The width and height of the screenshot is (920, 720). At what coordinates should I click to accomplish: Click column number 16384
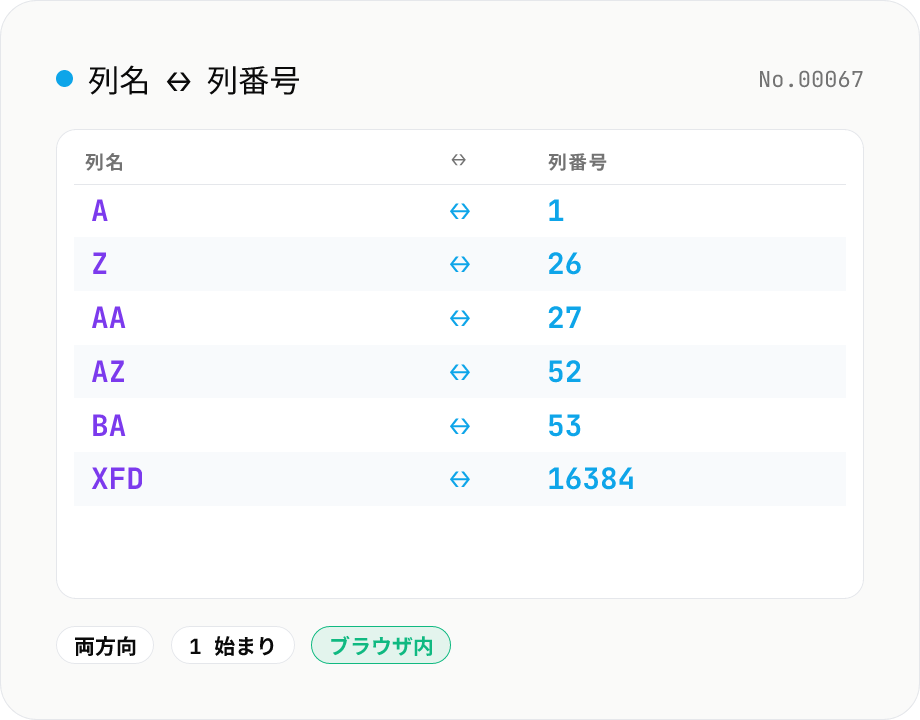591,479
